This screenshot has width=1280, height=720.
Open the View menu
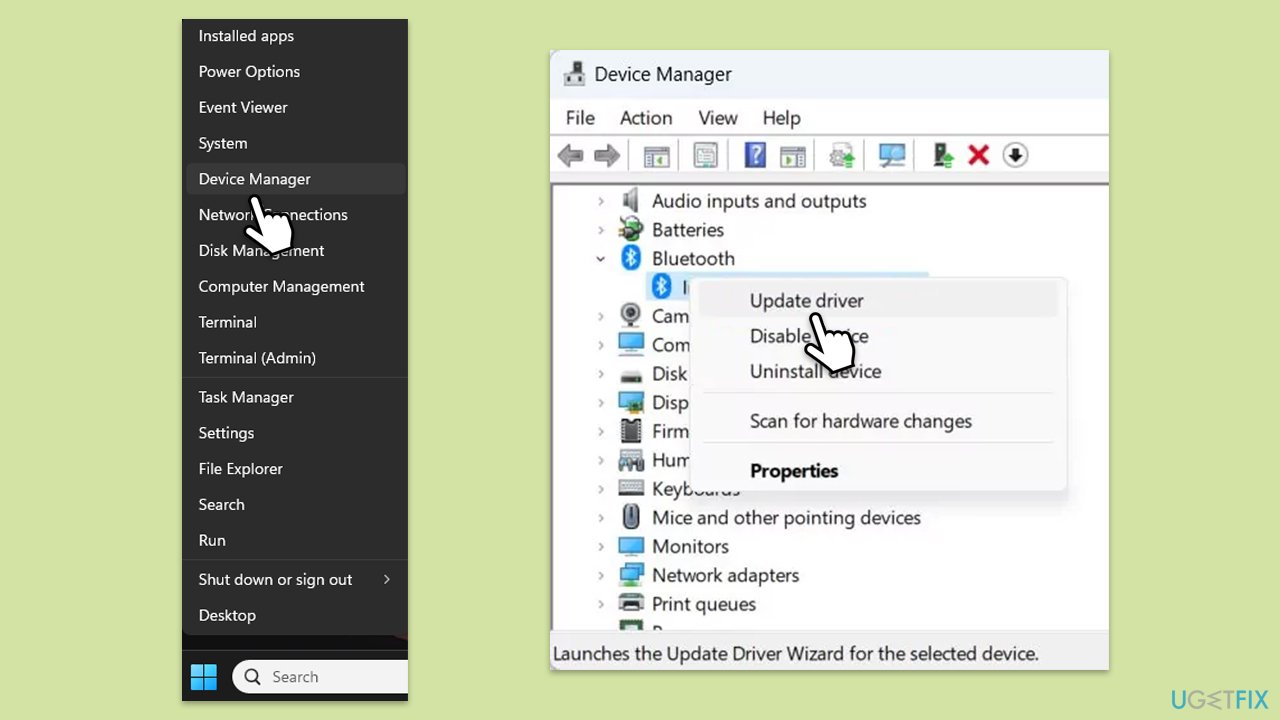click(718, 118)
